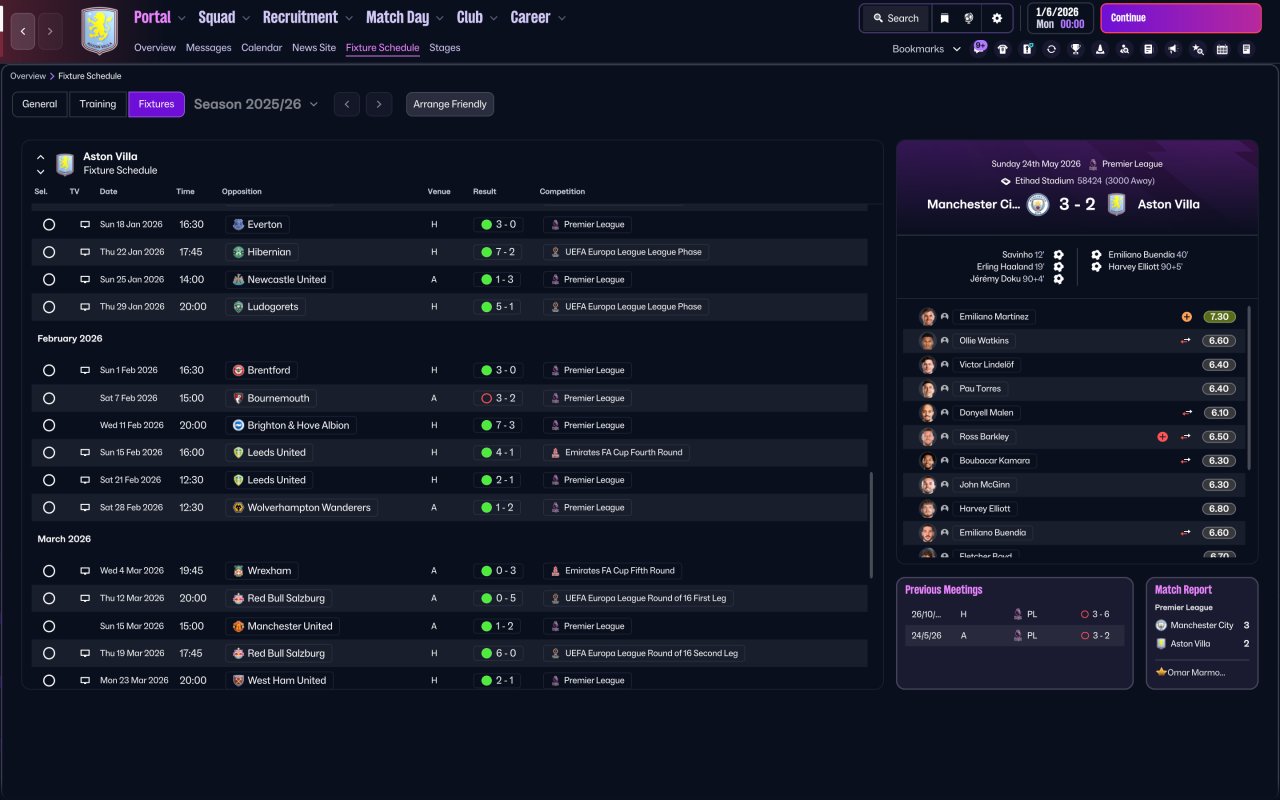1280x800 pixels.
Task: Click the Red Bull Salzburg badge on 12 Mar row
Action: click(238, 598)
